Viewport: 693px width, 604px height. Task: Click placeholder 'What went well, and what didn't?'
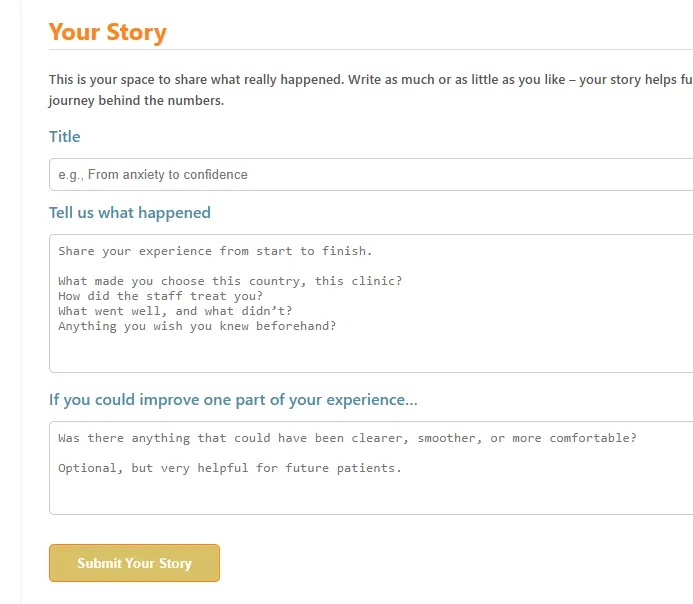pos(175,311)
